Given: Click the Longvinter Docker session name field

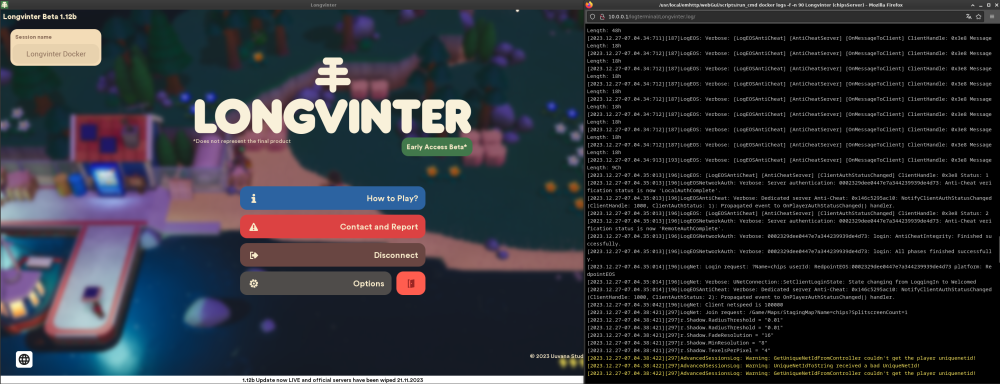Looking at the screenshot, I should click(x=56, y=54).
